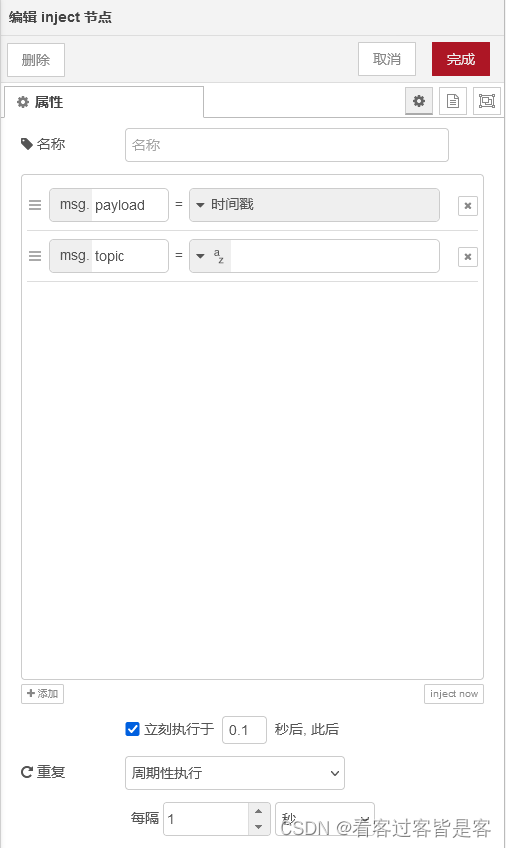Grab the topic row reorder handle
The height and width of the screenshot is (848, 506).
point(35,256)
